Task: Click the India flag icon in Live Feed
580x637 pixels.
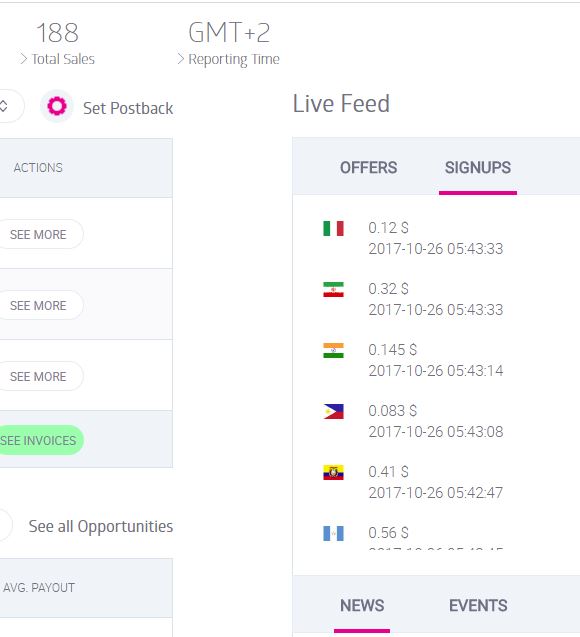Action: (x=333, y=350)
